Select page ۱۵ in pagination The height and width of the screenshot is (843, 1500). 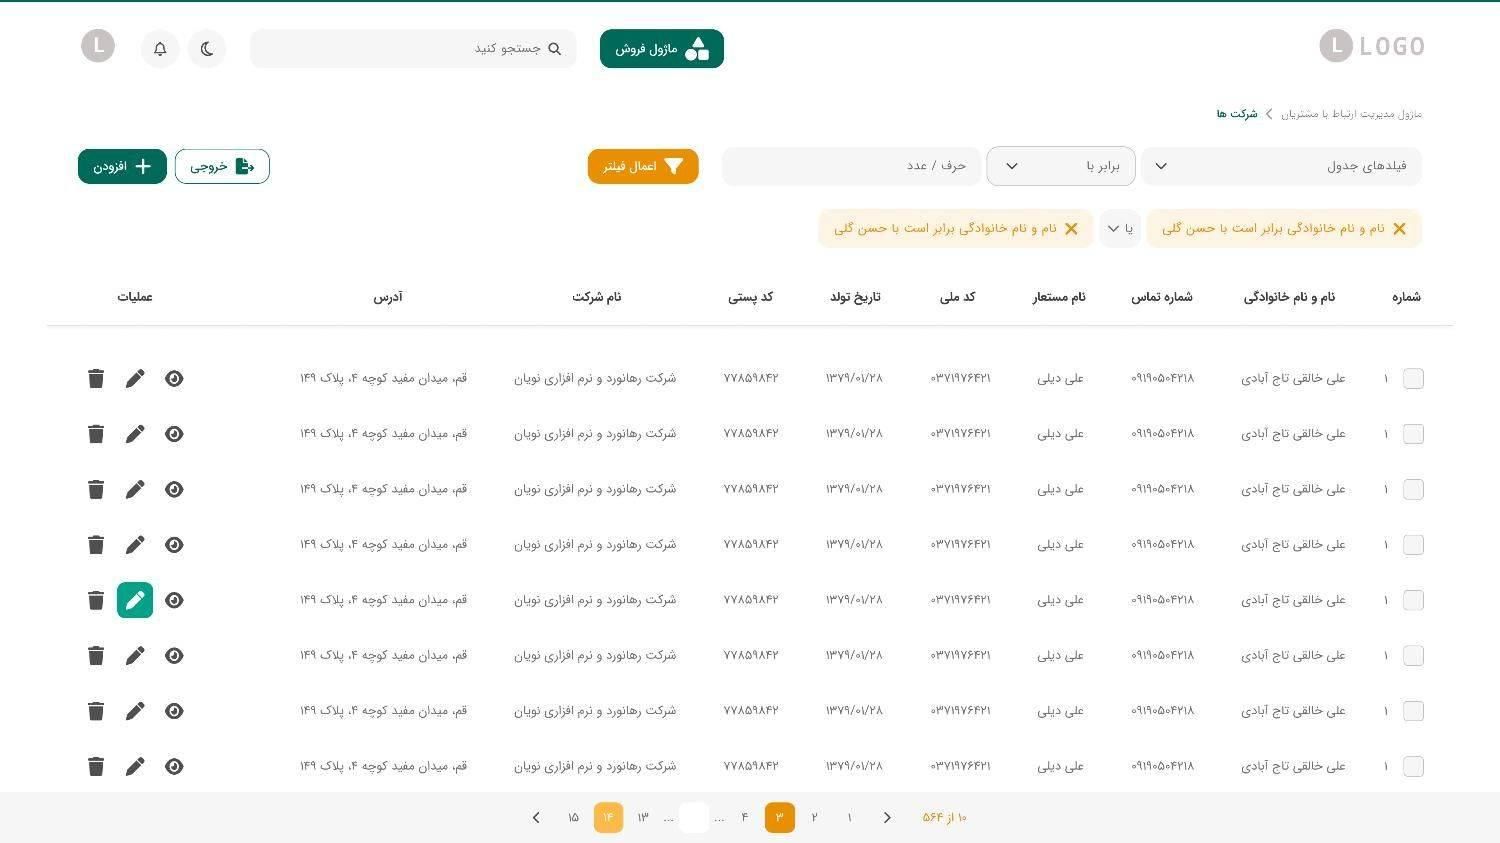click(573, 817)
